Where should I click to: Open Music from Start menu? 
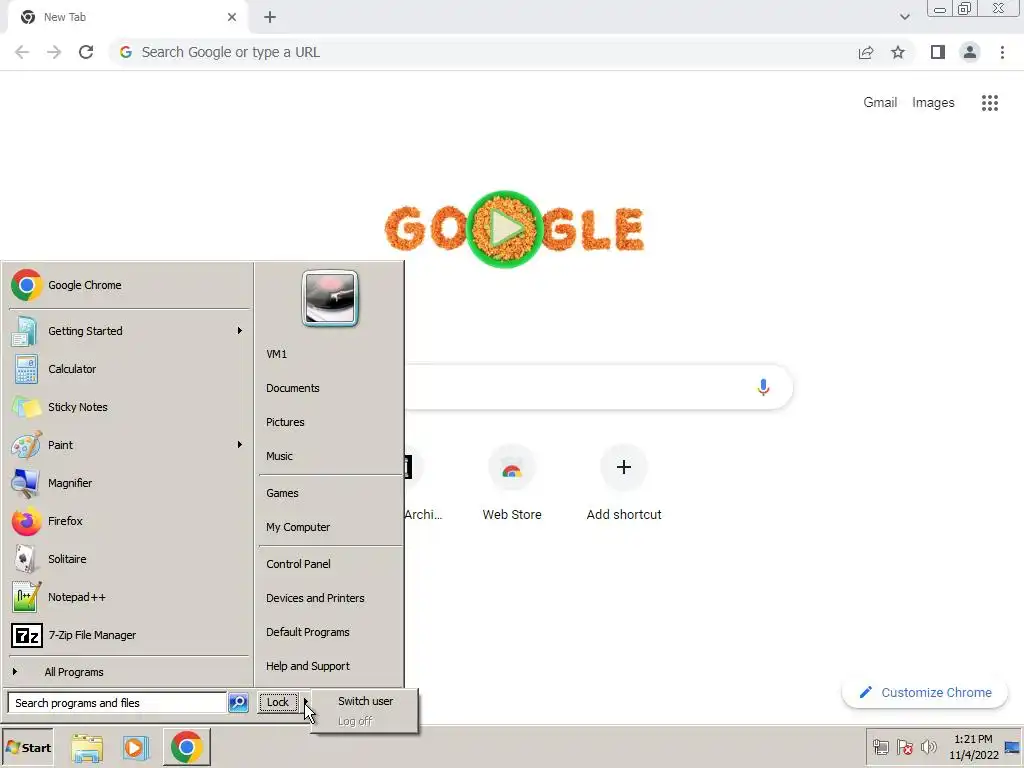click(330, 456)
